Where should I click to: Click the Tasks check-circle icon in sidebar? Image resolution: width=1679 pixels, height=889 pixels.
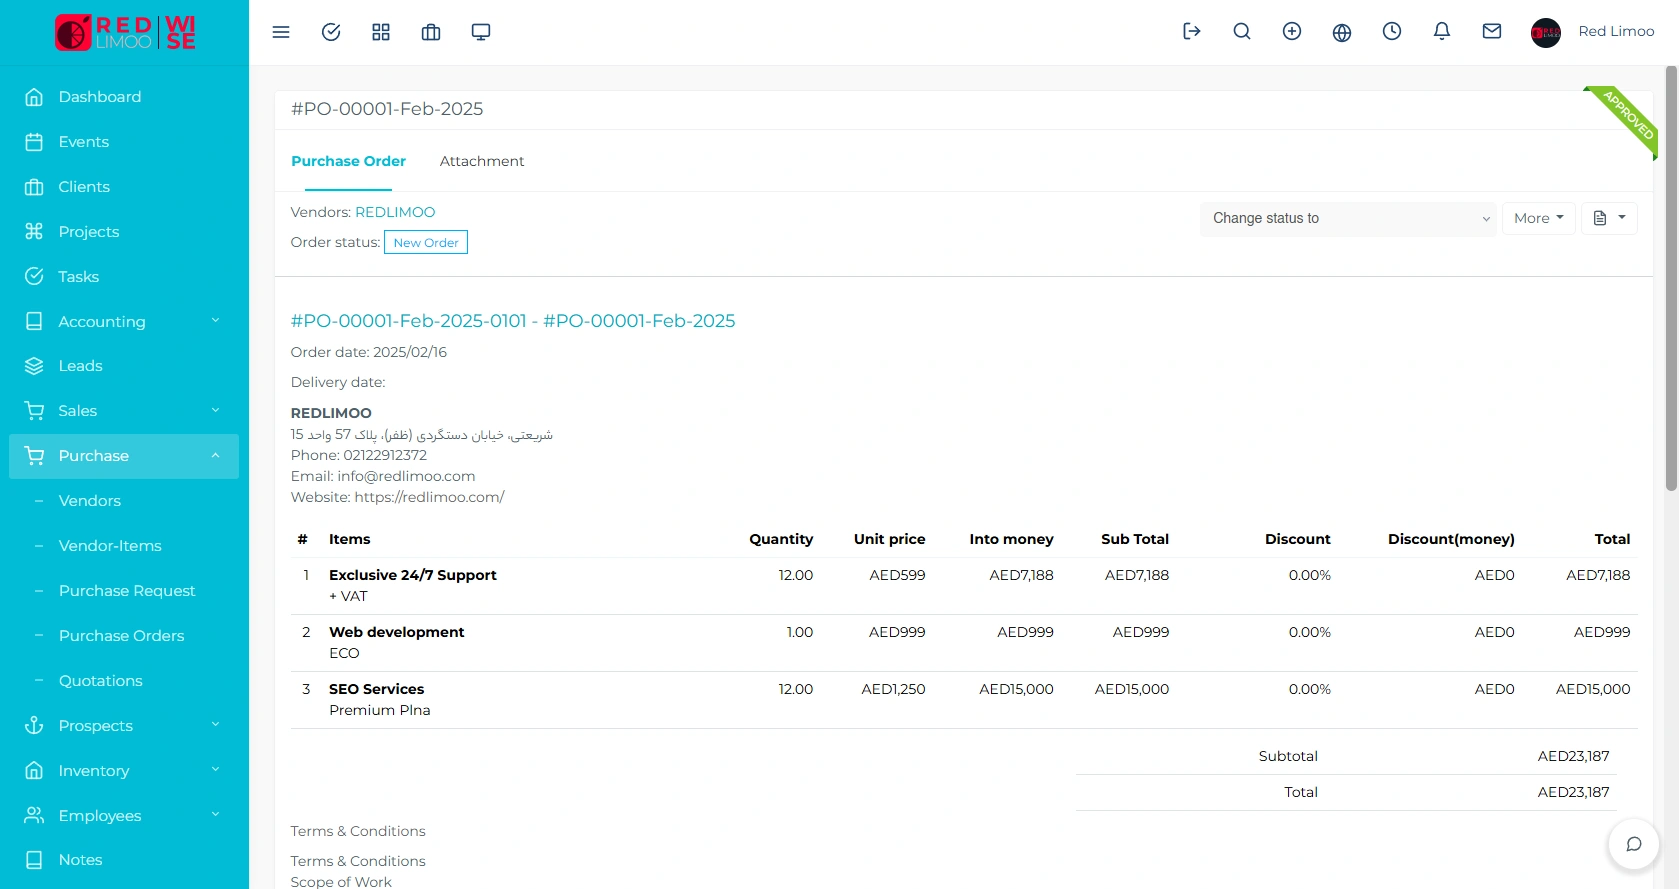coord(34,276)
